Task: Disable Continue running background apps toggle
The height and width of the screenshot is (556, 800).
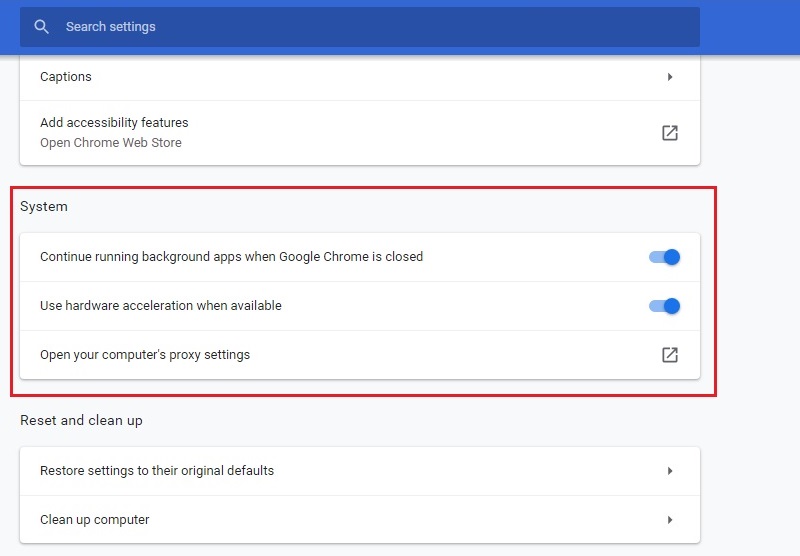Action: pos(664,257)
